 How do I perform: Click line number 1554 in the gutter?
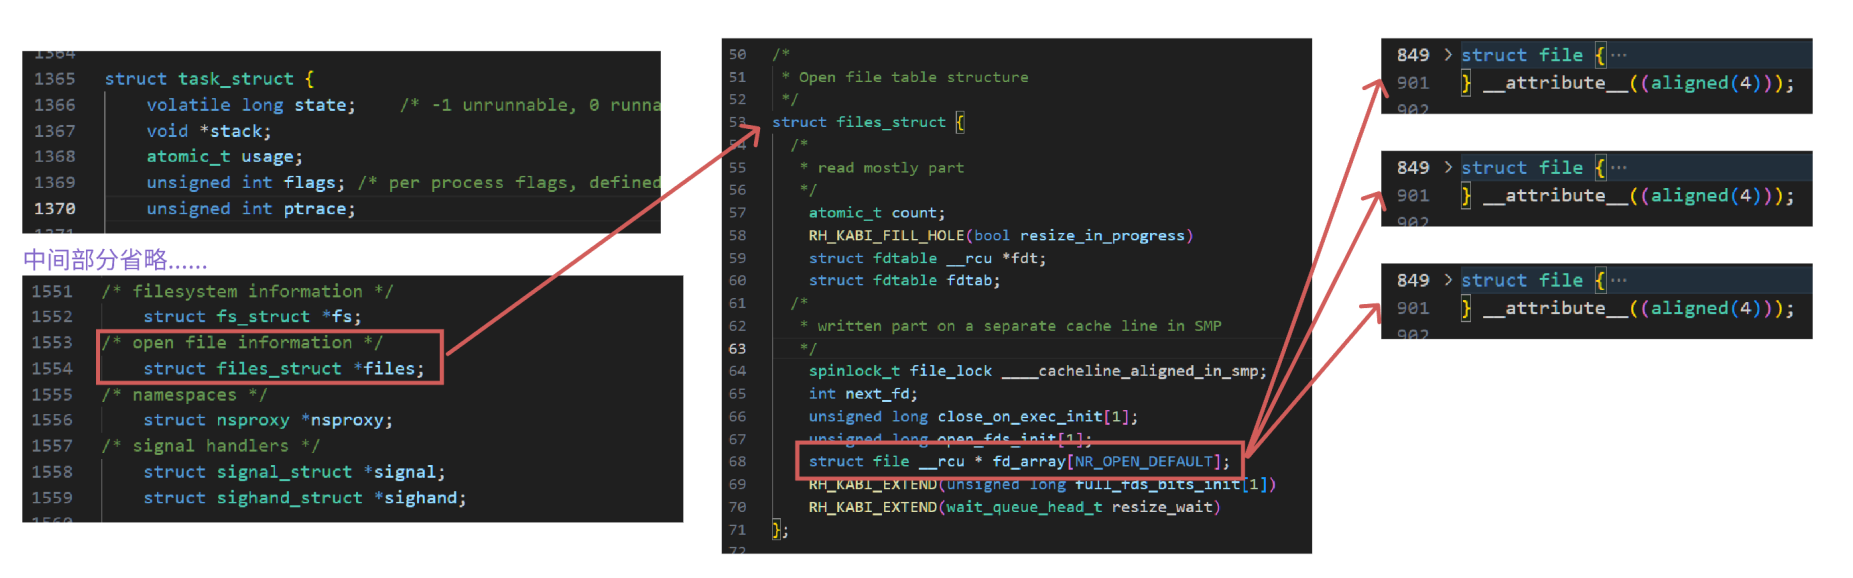(52, 369)
